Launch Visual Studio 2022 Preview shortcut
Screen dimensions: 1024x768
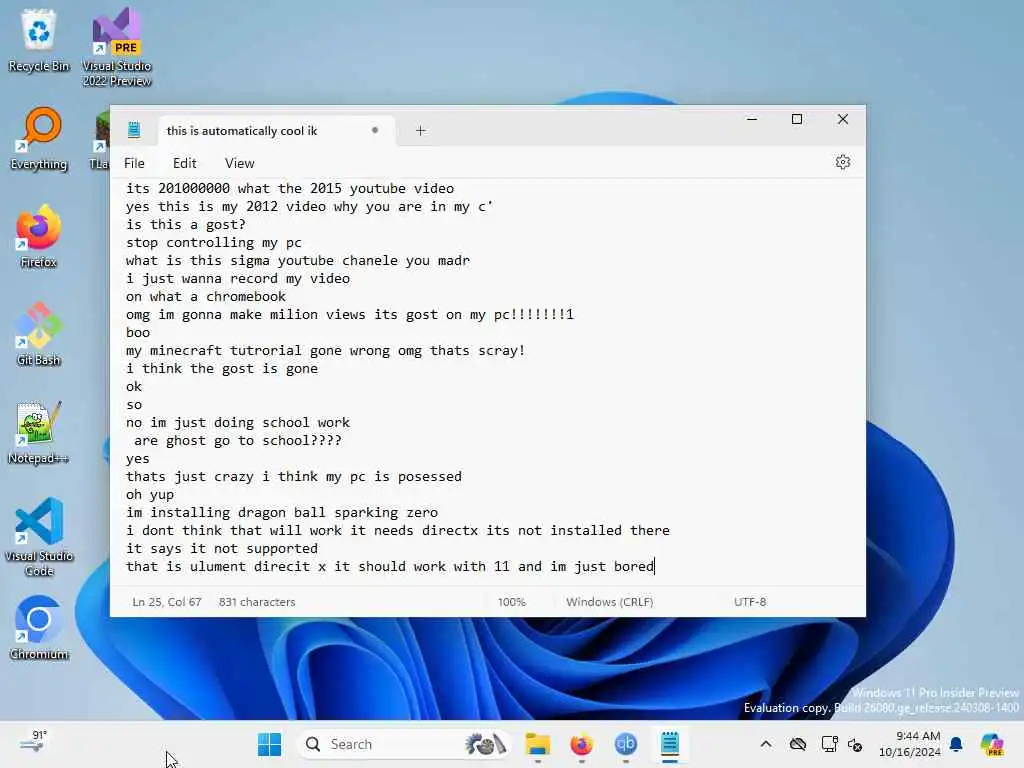click(x=117, y=47)
